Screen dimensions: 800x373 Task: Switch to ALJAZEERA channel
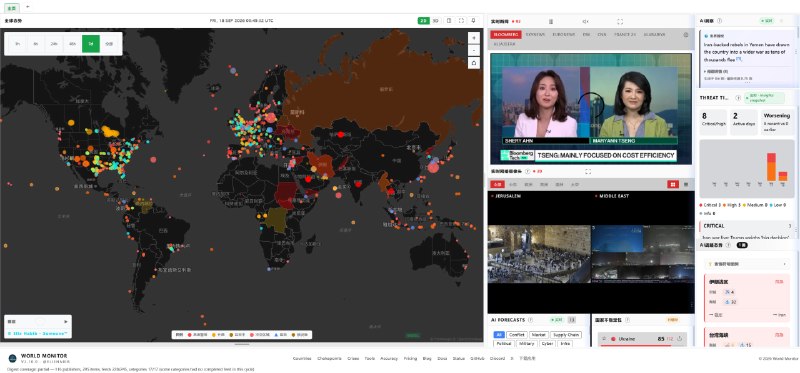(504, 44)
